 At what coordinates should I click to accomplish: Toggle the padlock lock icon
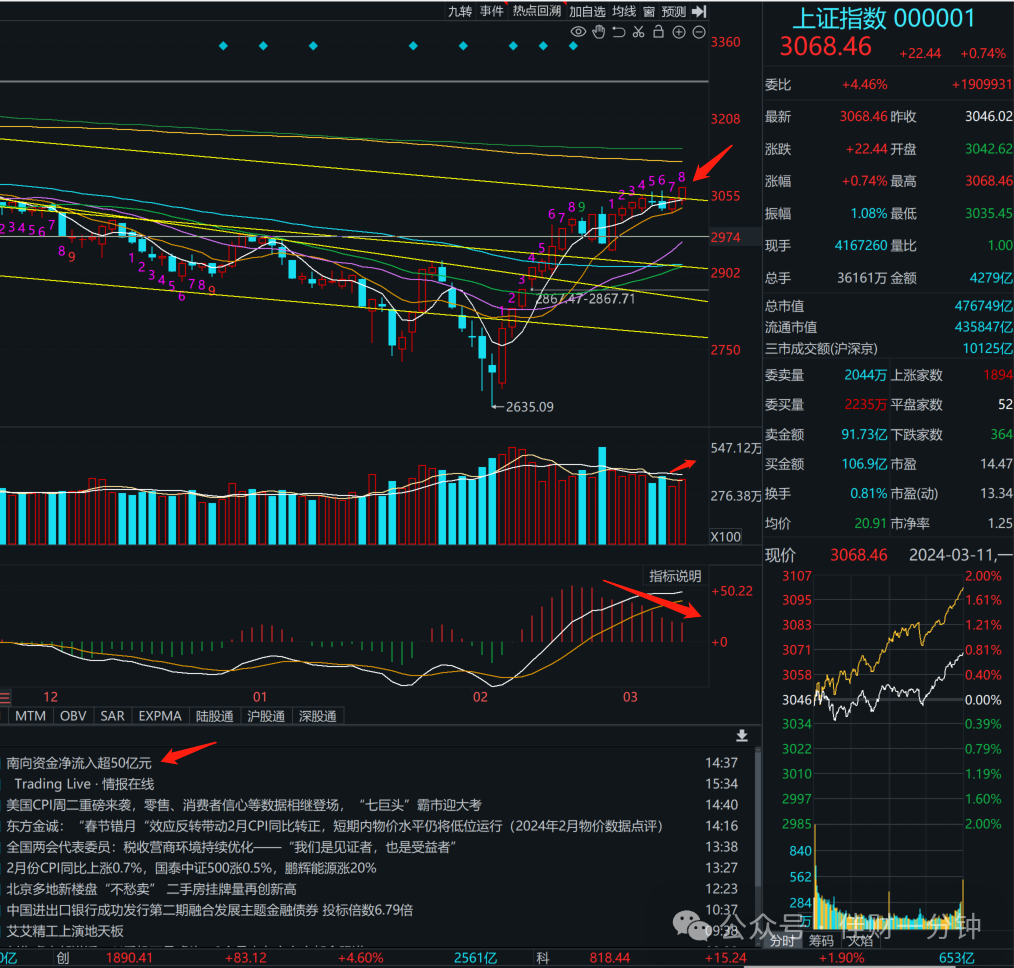[658, 32]
